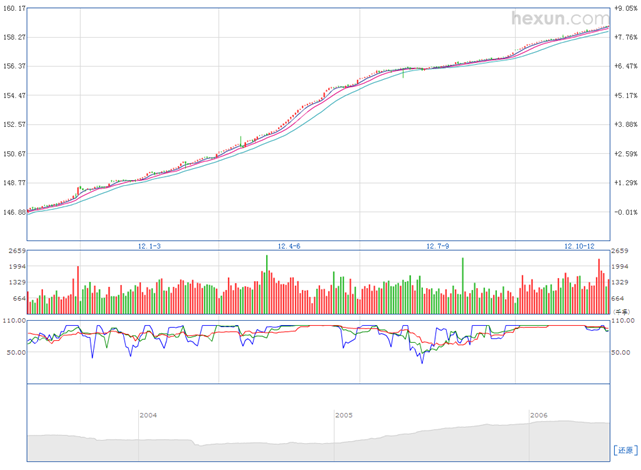This screenshot has width=641, height=470.
Task: Click the +9.05% right axis label
Action: (x=625, y=8)
